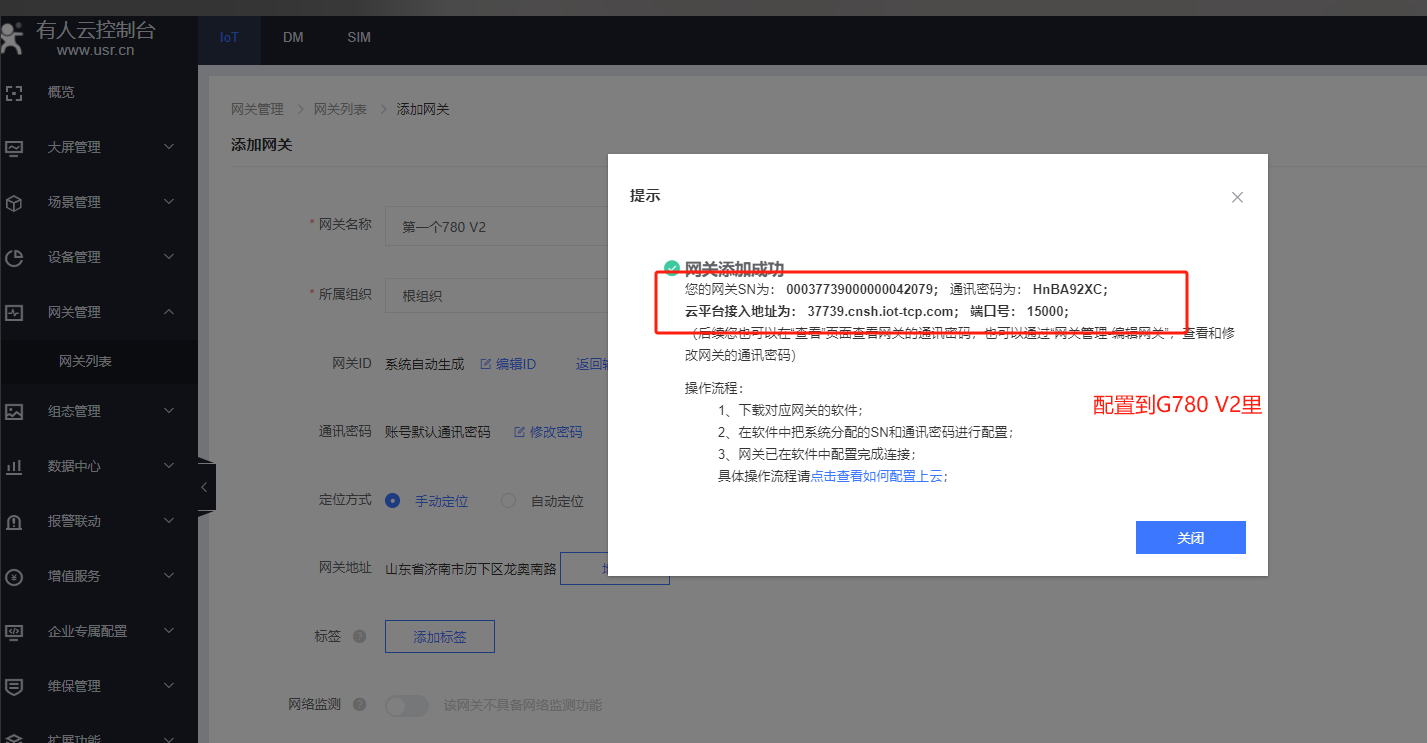Image resolution: width=1427 pixels, height=743 pixels.
Task: Select 手动定位 radio button
Action: pos(393,501)
